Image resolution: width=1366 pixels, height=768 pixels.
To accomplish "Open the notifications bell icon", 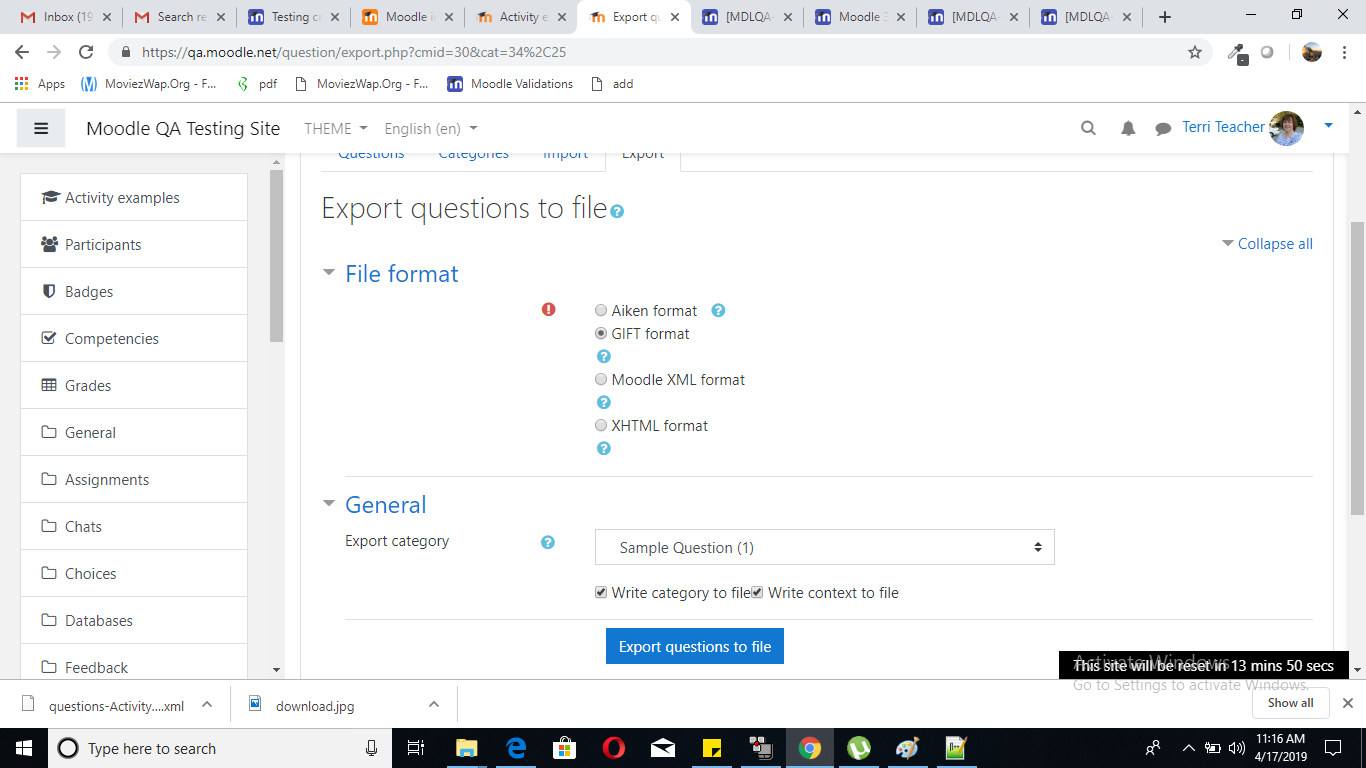I will coord(1128,128).
